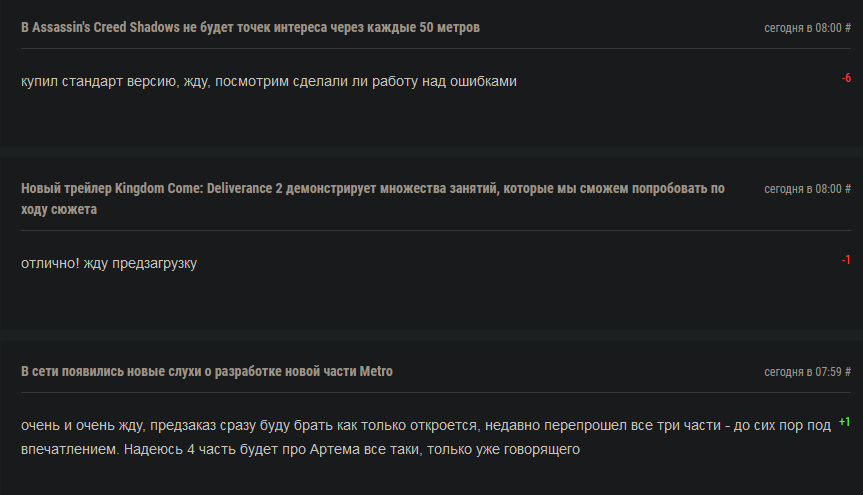
Task: Click the comment line mentioning Артема
Action: click(301, 449)
